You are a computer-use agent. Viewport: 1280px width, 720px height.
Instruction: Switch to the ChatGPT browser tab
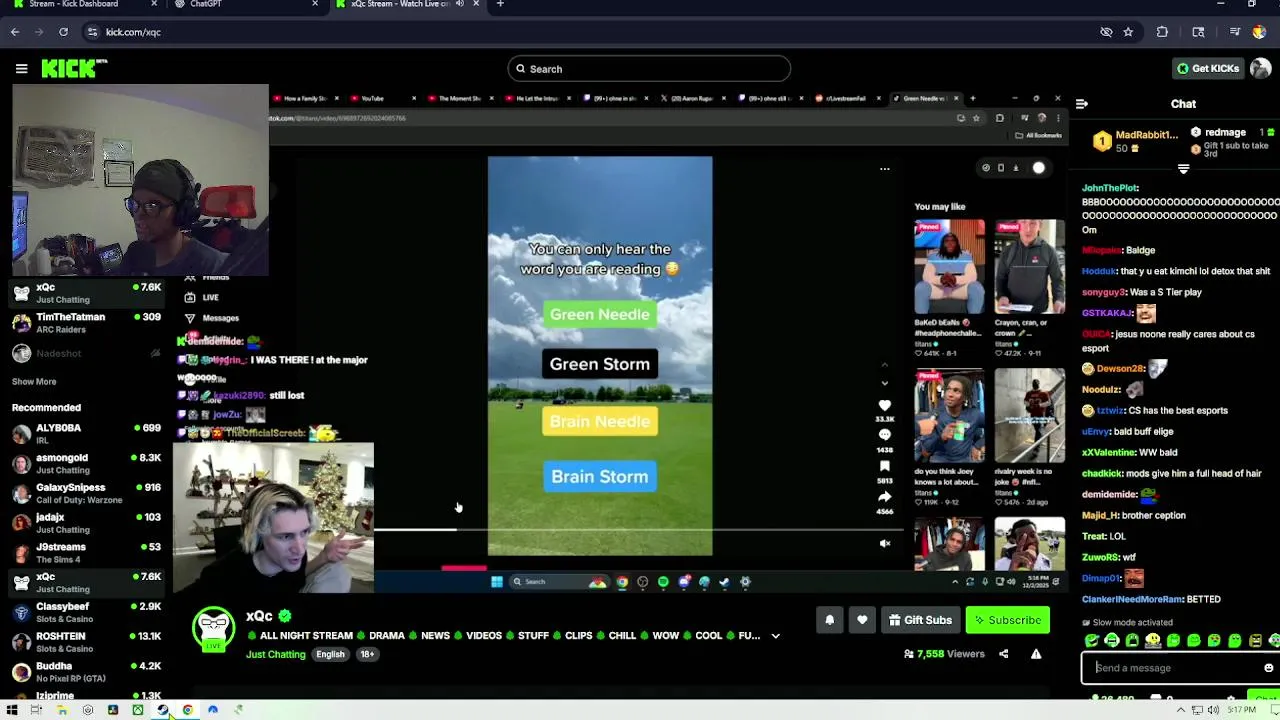(x=245, y=4)
